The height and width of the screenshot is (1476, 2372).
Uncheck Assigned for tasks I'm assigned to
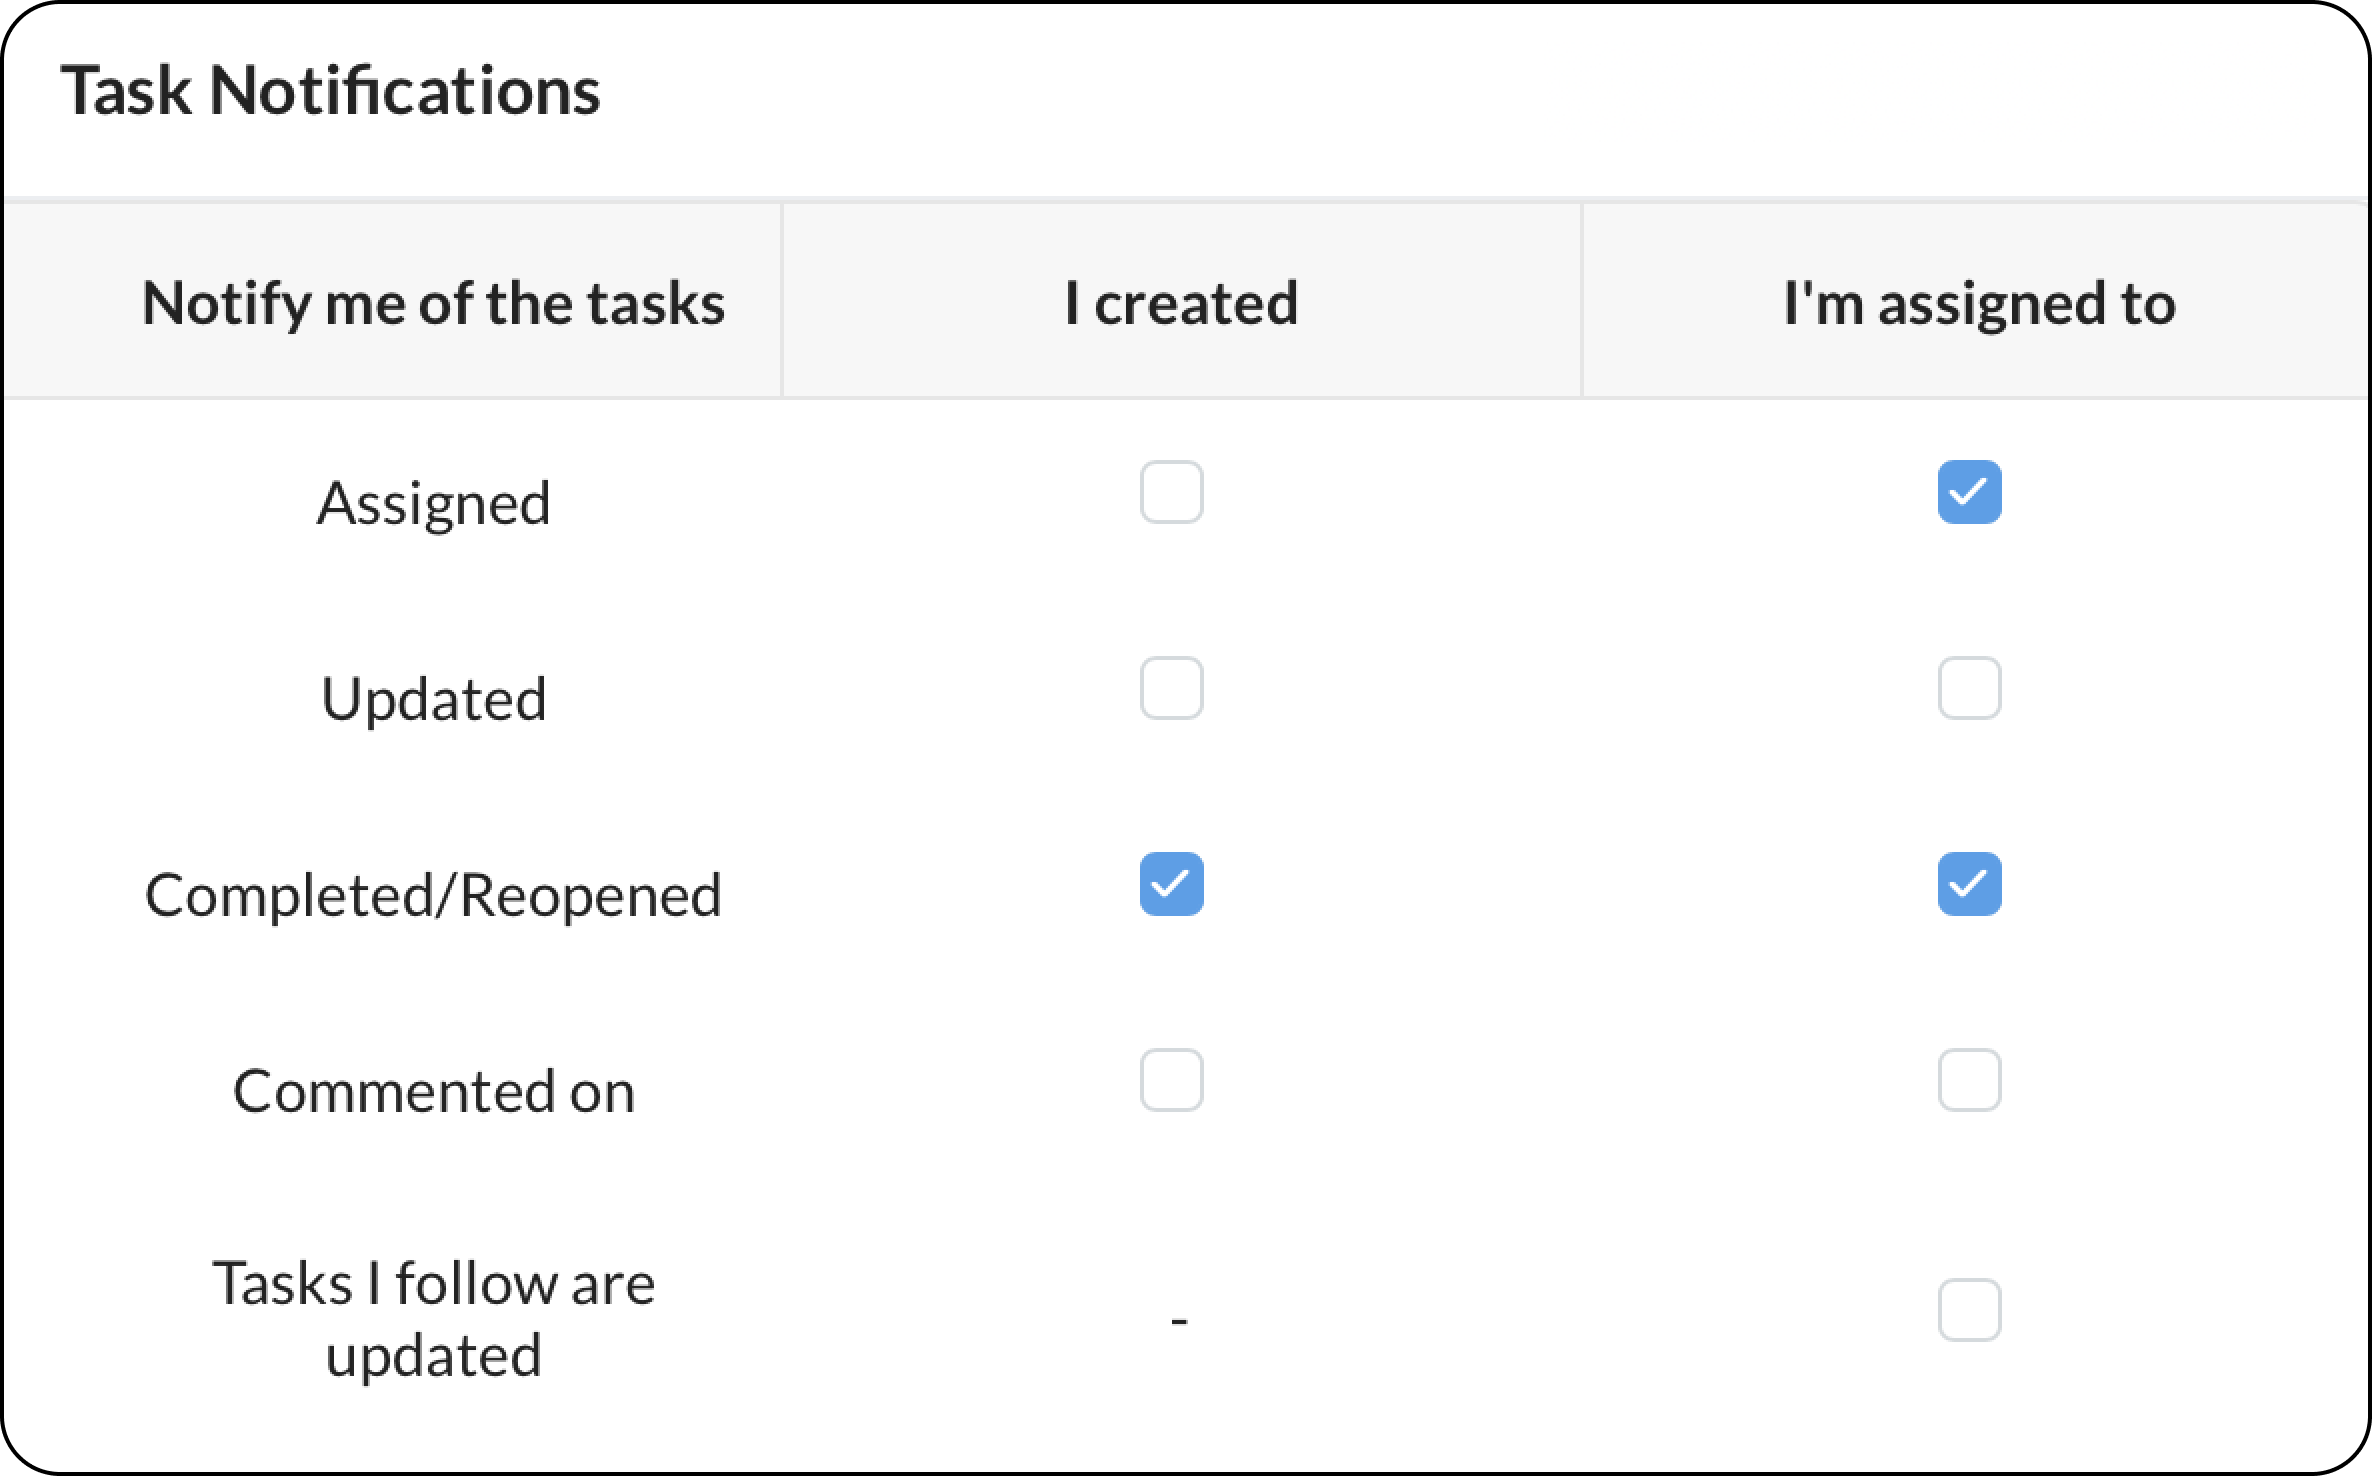(x=1969, y=492)
